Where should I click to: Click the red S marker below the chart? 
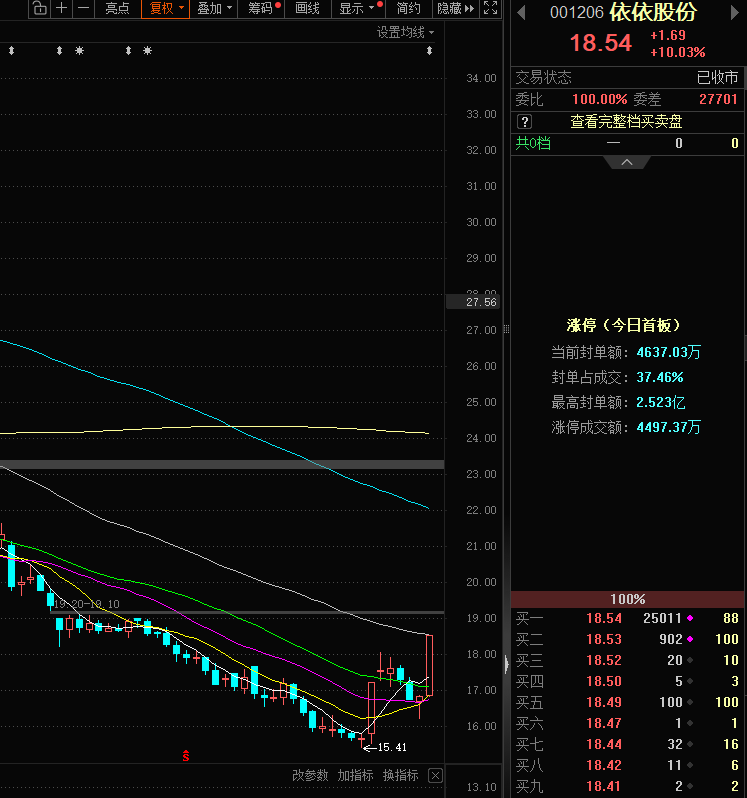(x=186, y=756)
